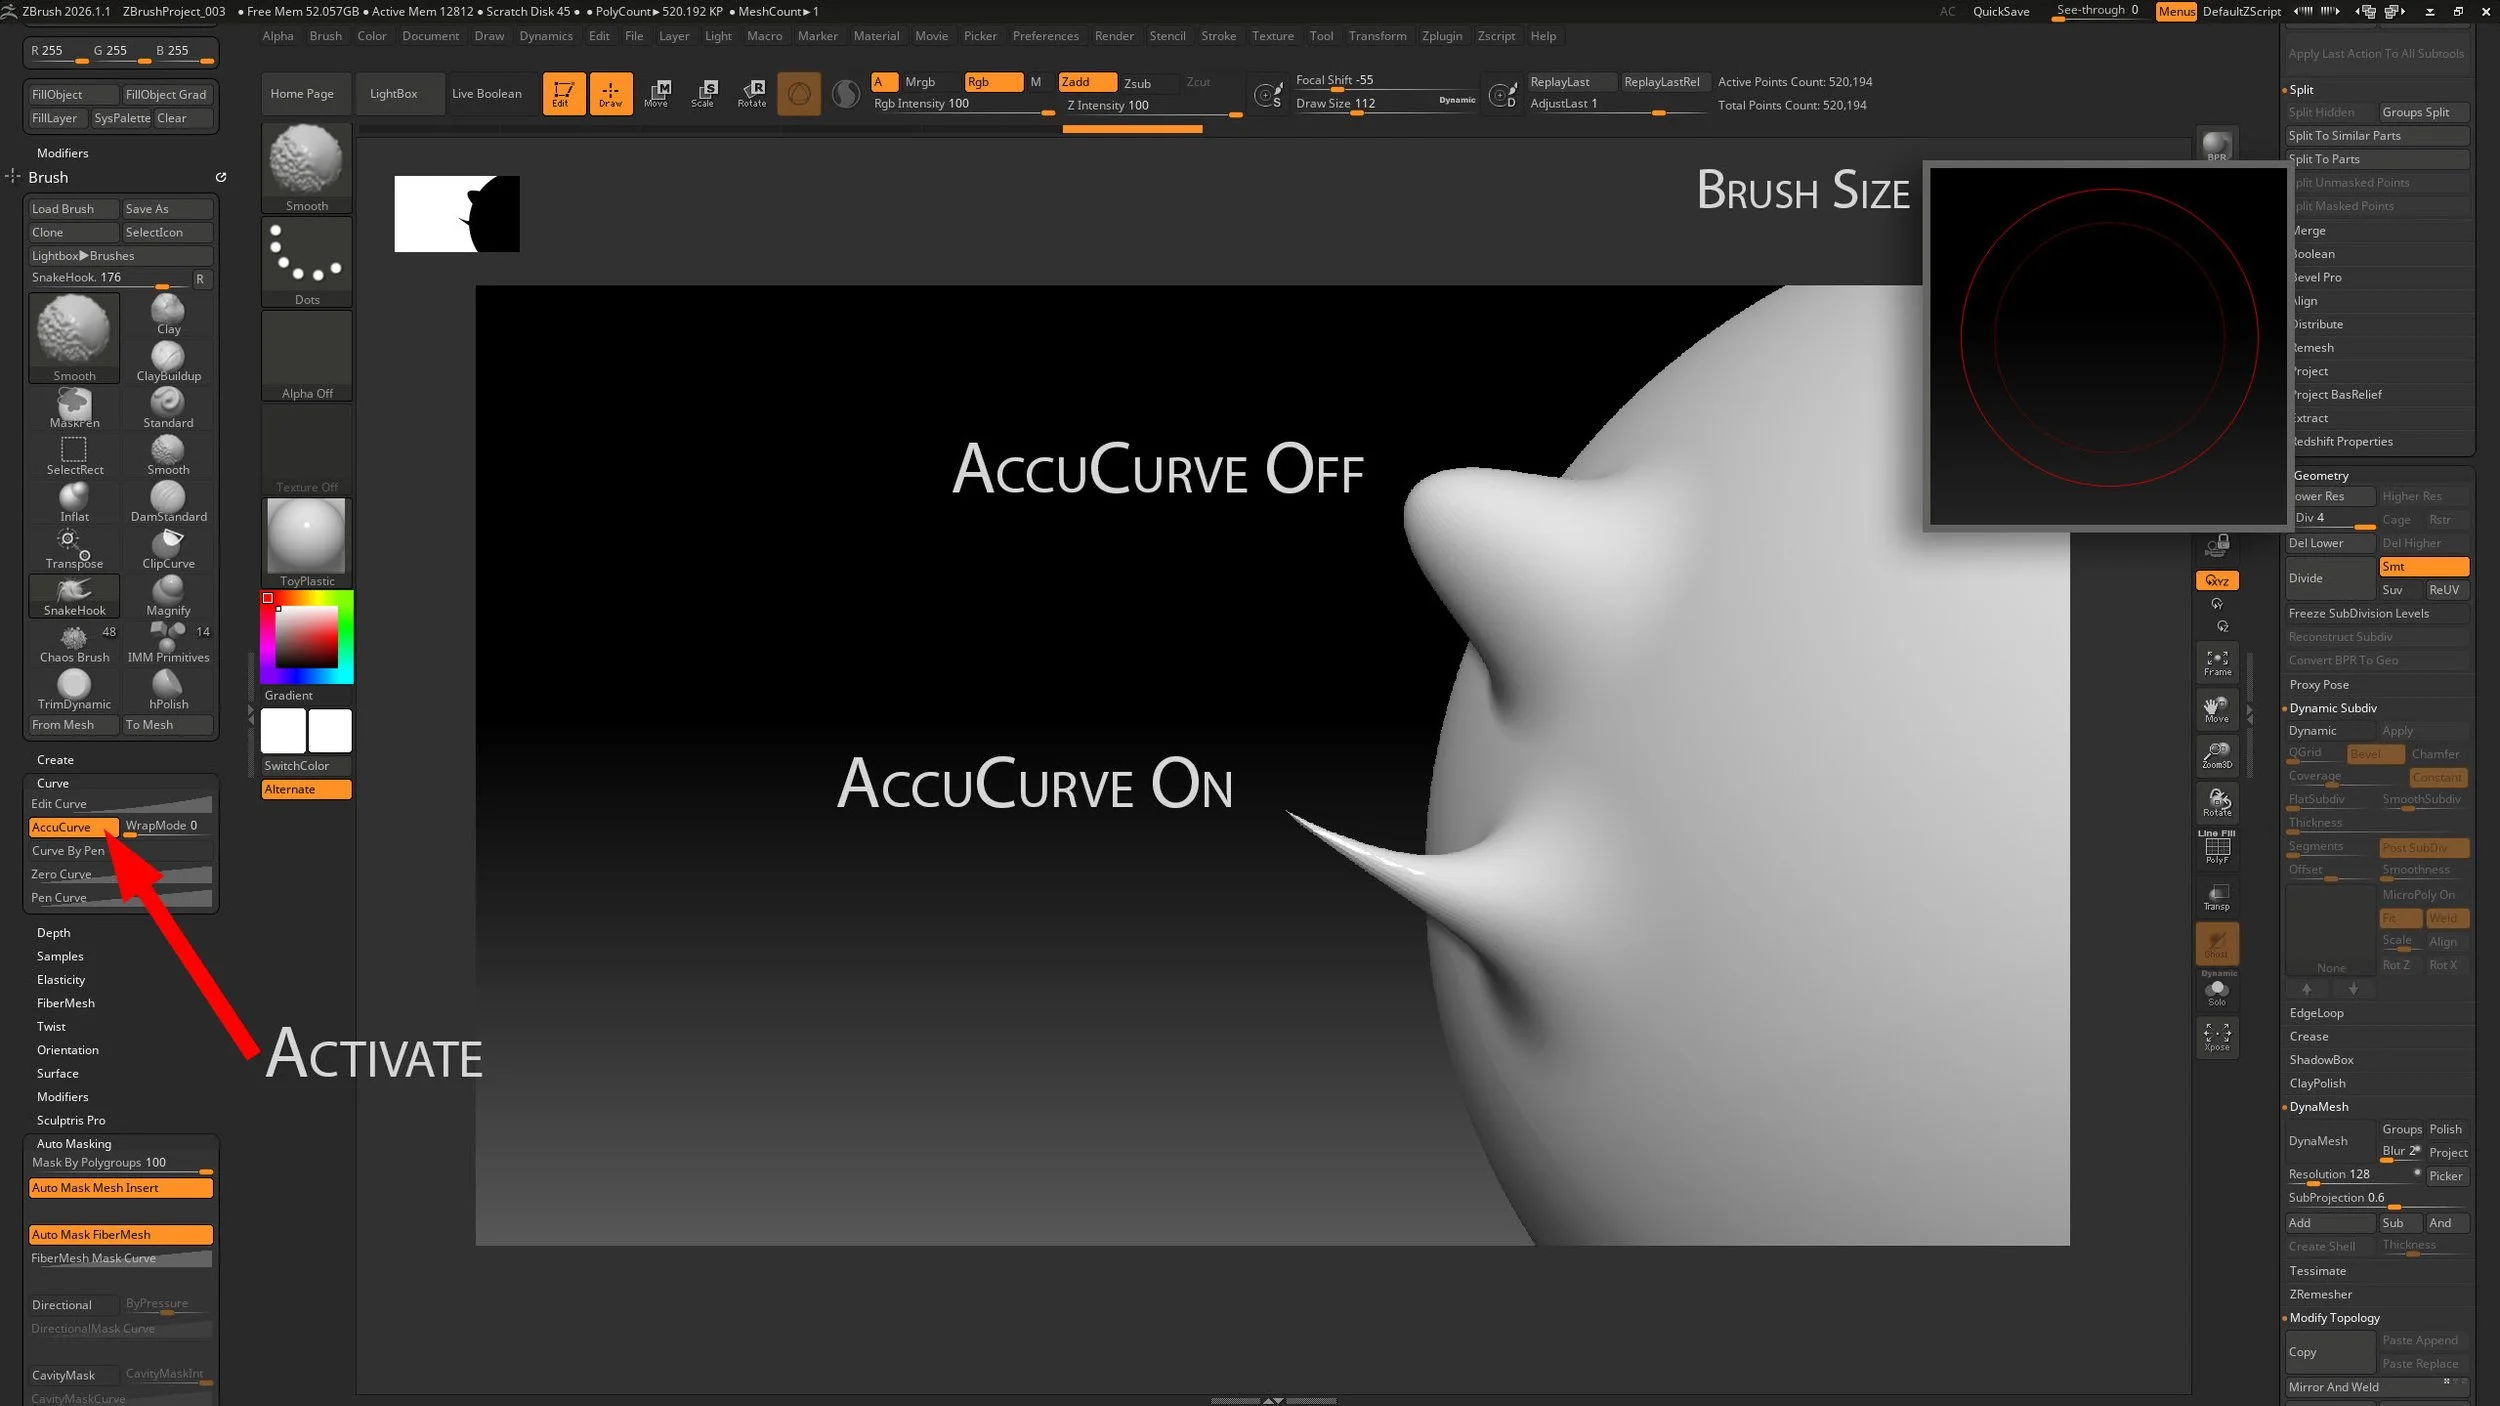
Task: Open the Zplugin menu
Action: point(1441,36)
